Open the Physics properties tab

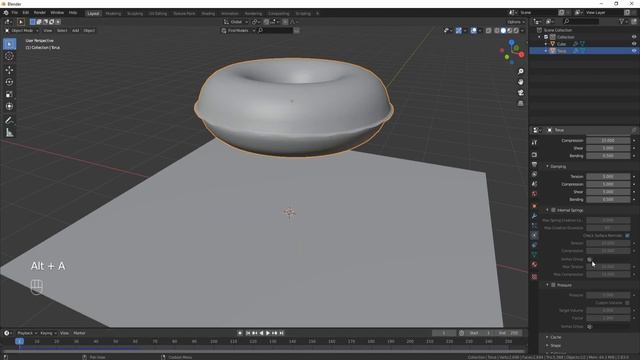click(534, 236)
